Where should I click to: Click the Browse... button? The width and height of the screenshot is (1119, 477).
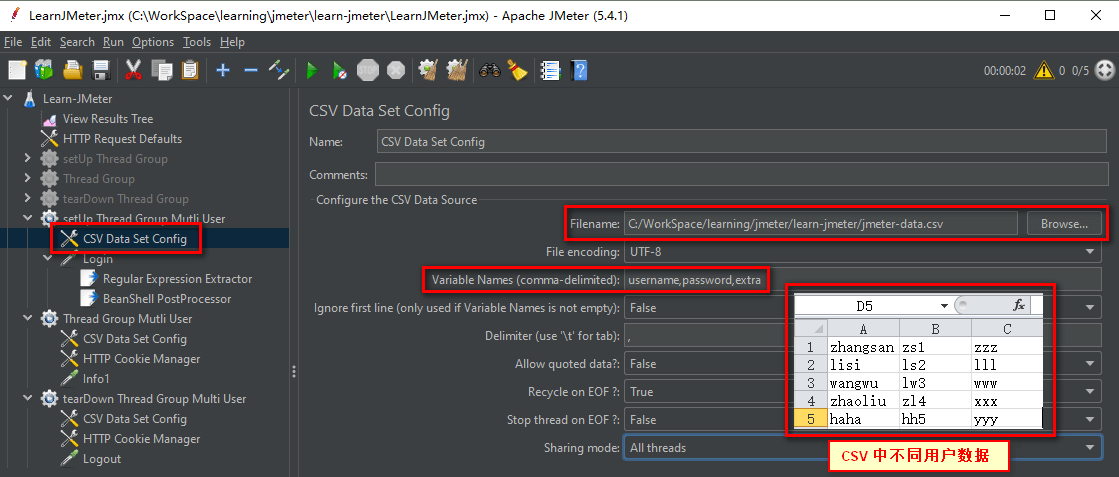pos(1064,224)
